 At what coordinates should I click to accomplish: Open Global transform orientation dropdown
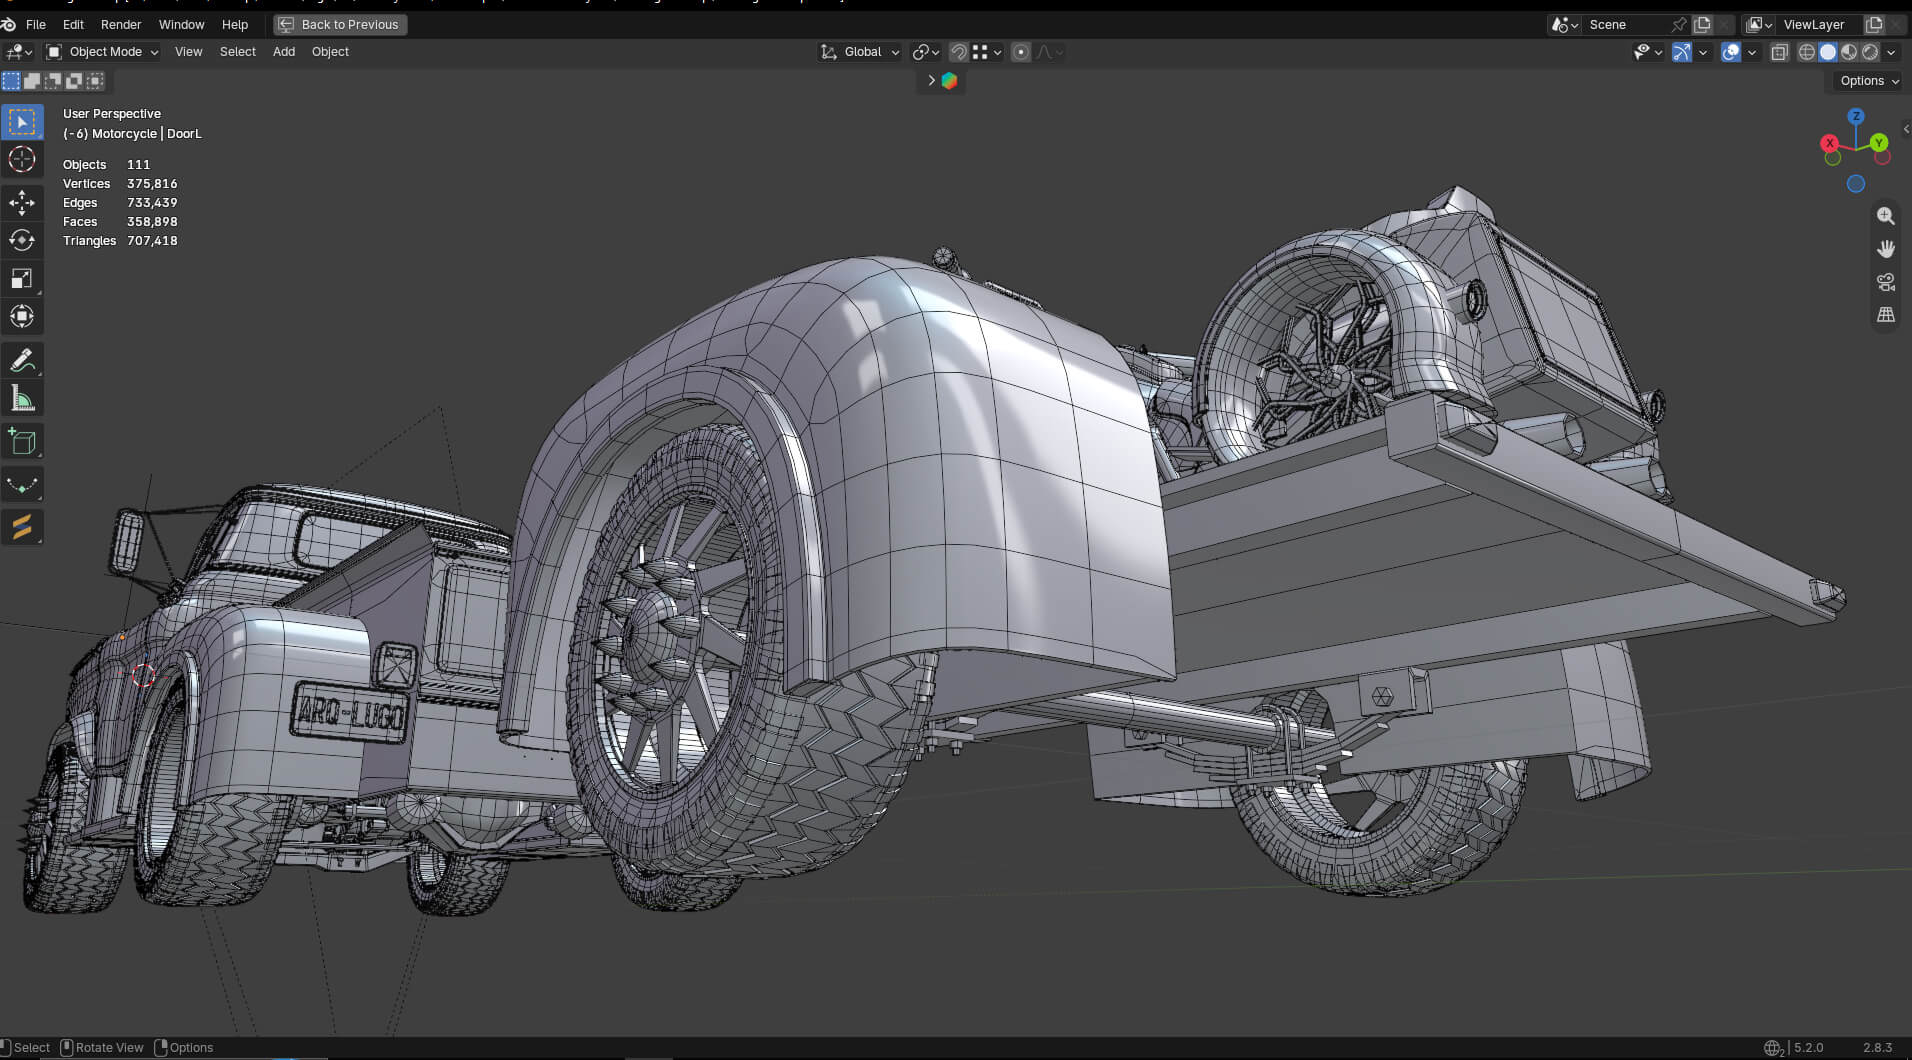click(x=860, y=52)
